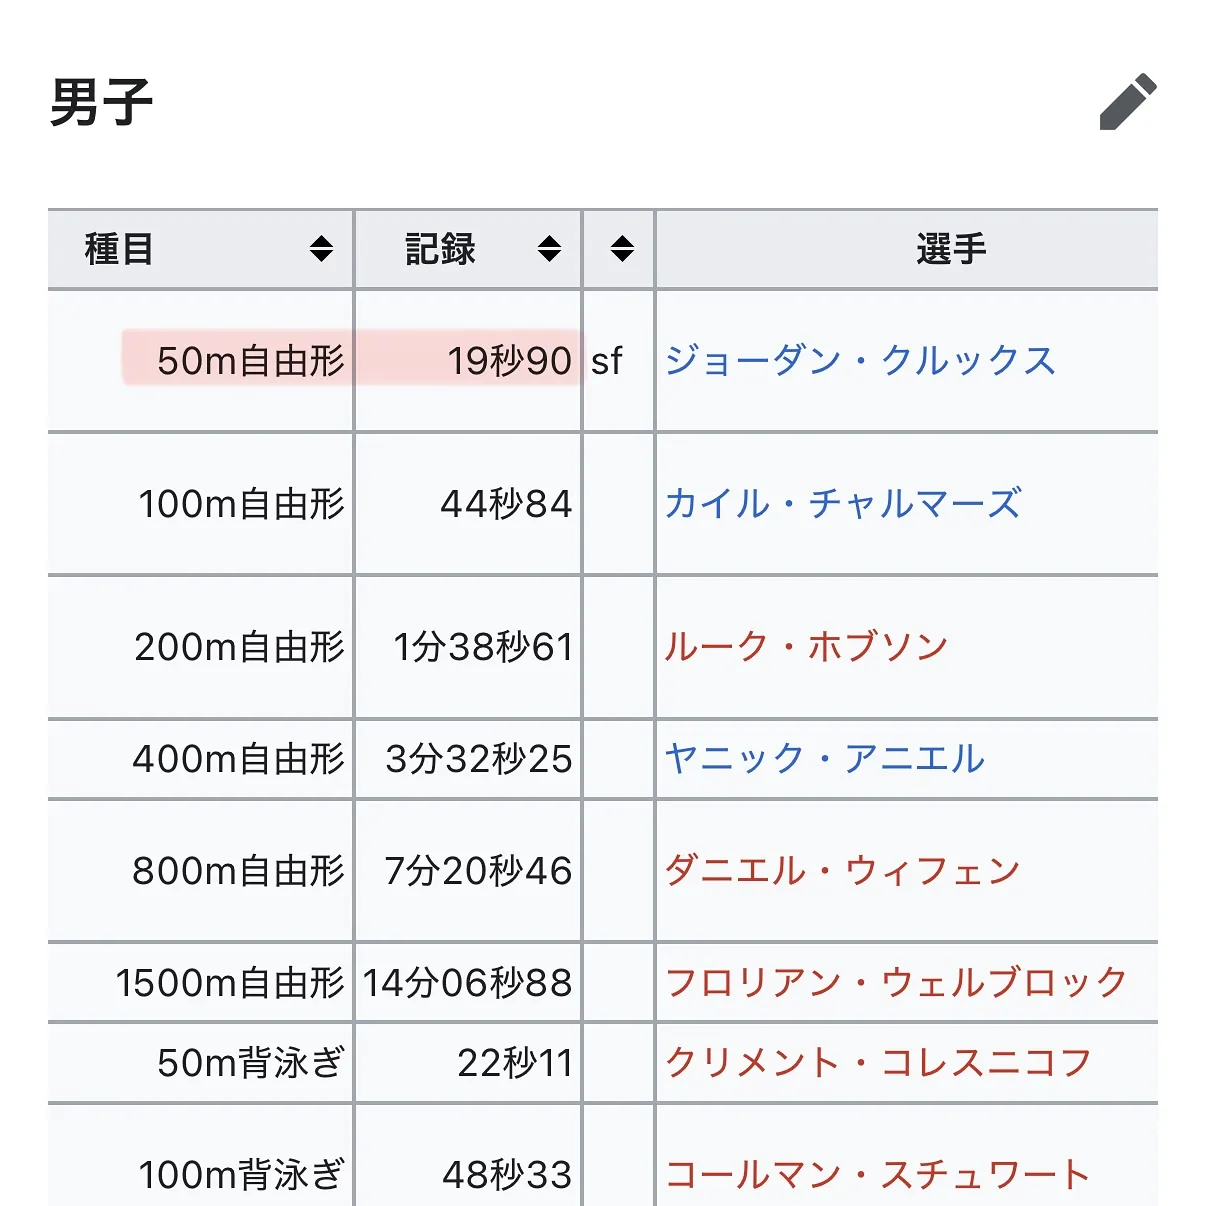
Task: Follow the red ルーク・ホブソン link
Action: (806, 646)
